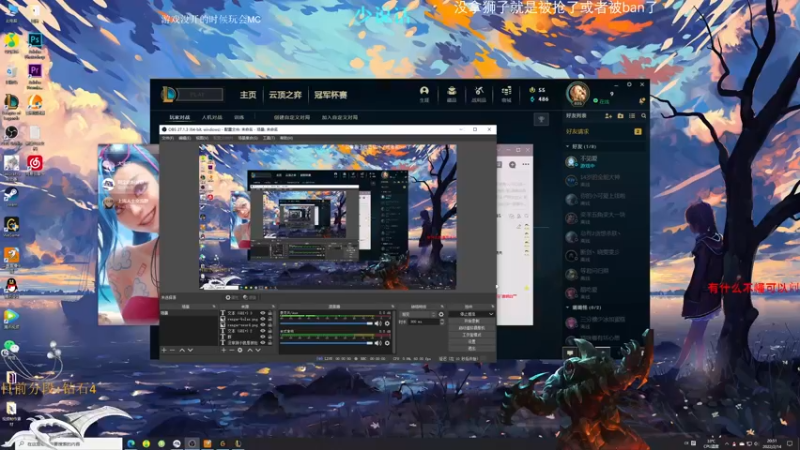Move selected source up with arrow
This screenshot has height=450, width=800.
(250, 350)
